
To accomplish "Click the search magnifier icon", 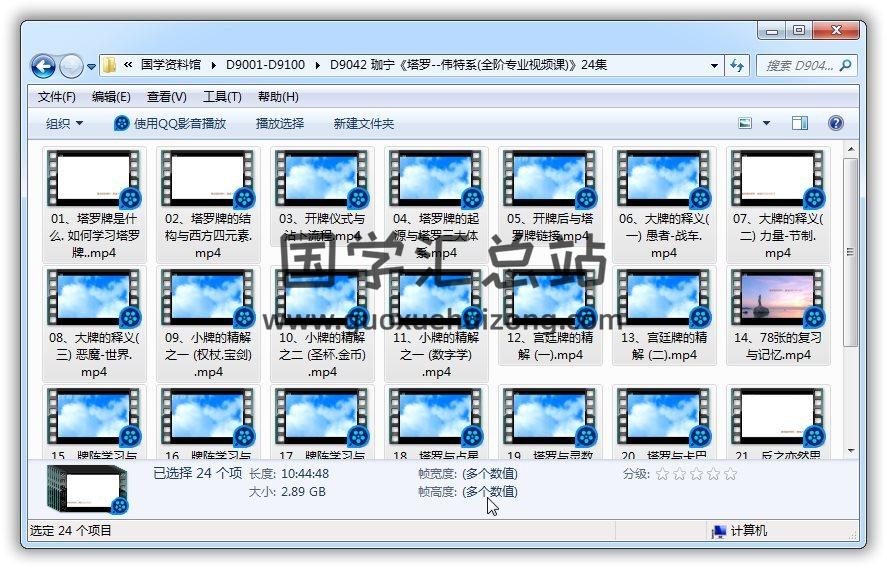I will [x=845, y=65].
